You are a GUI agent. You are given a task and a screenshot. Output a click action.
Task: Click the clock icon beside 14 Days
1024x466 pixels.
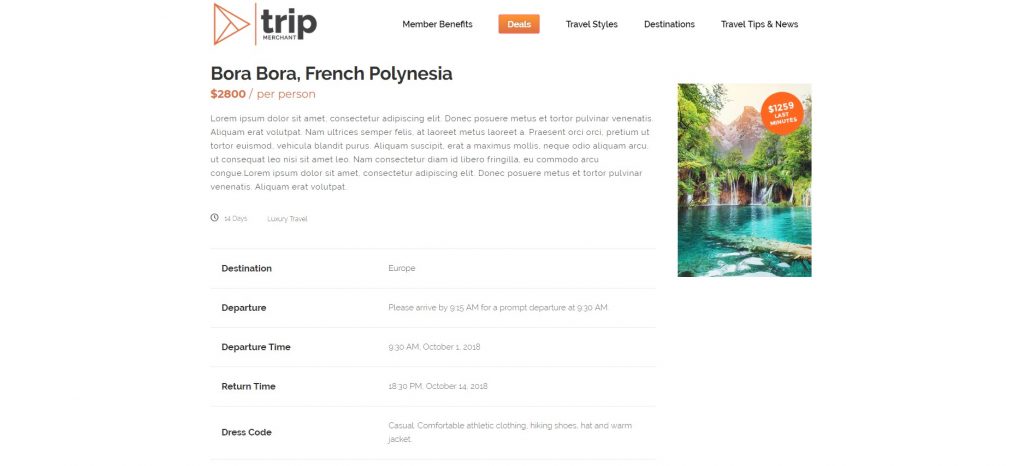[214, 217]
